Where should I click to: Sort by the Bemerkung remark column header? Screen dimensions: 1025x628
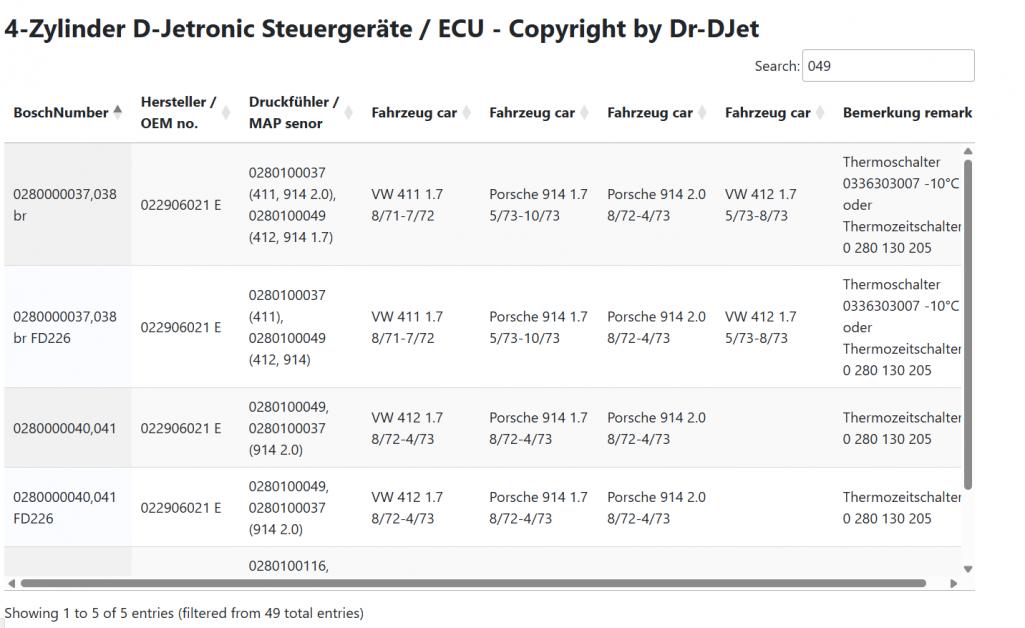907,112
